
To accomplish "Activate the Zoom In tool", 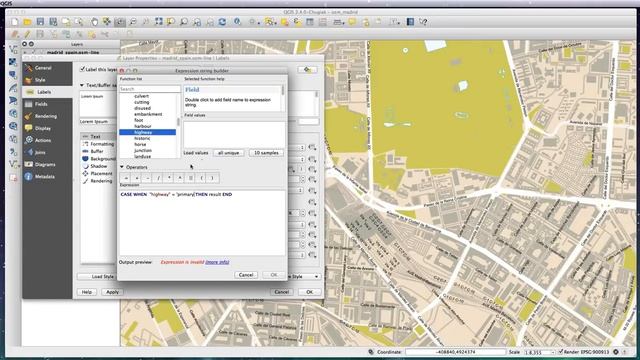I will [120, 22].
